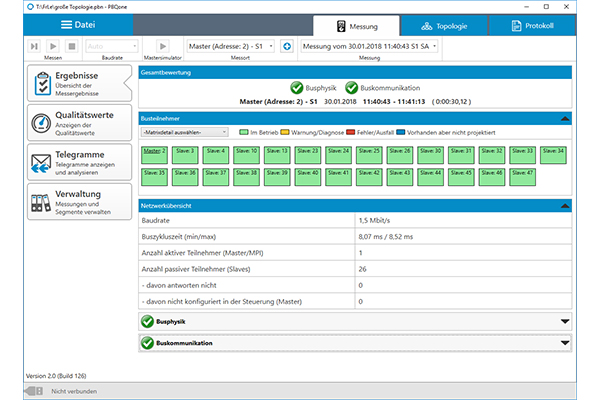
Task: Click the Messung tab device icon
Action: [x=341, y=26]
